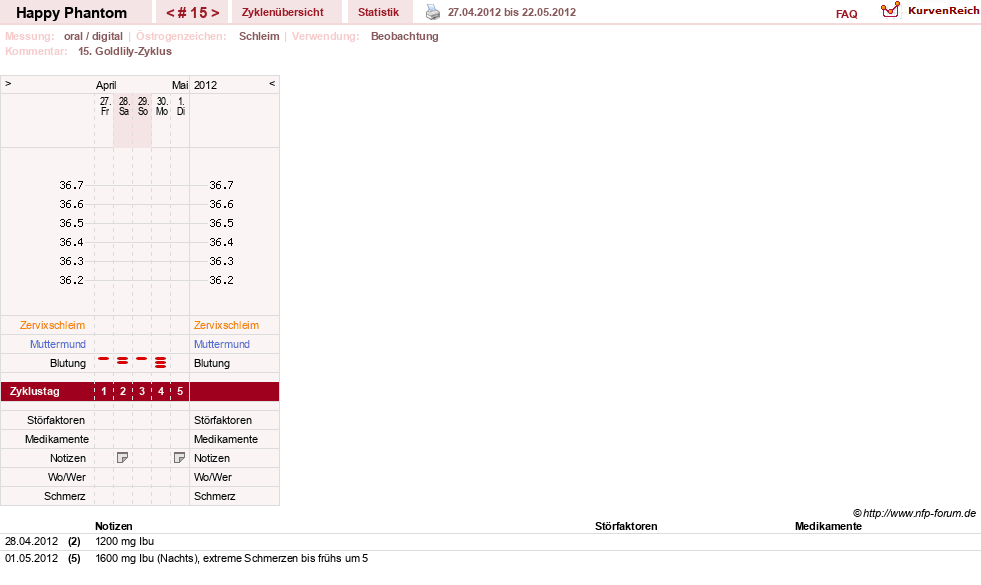Click the 28.04.2012 note row date
981x585 pixels.
click(x=31, y=541)
